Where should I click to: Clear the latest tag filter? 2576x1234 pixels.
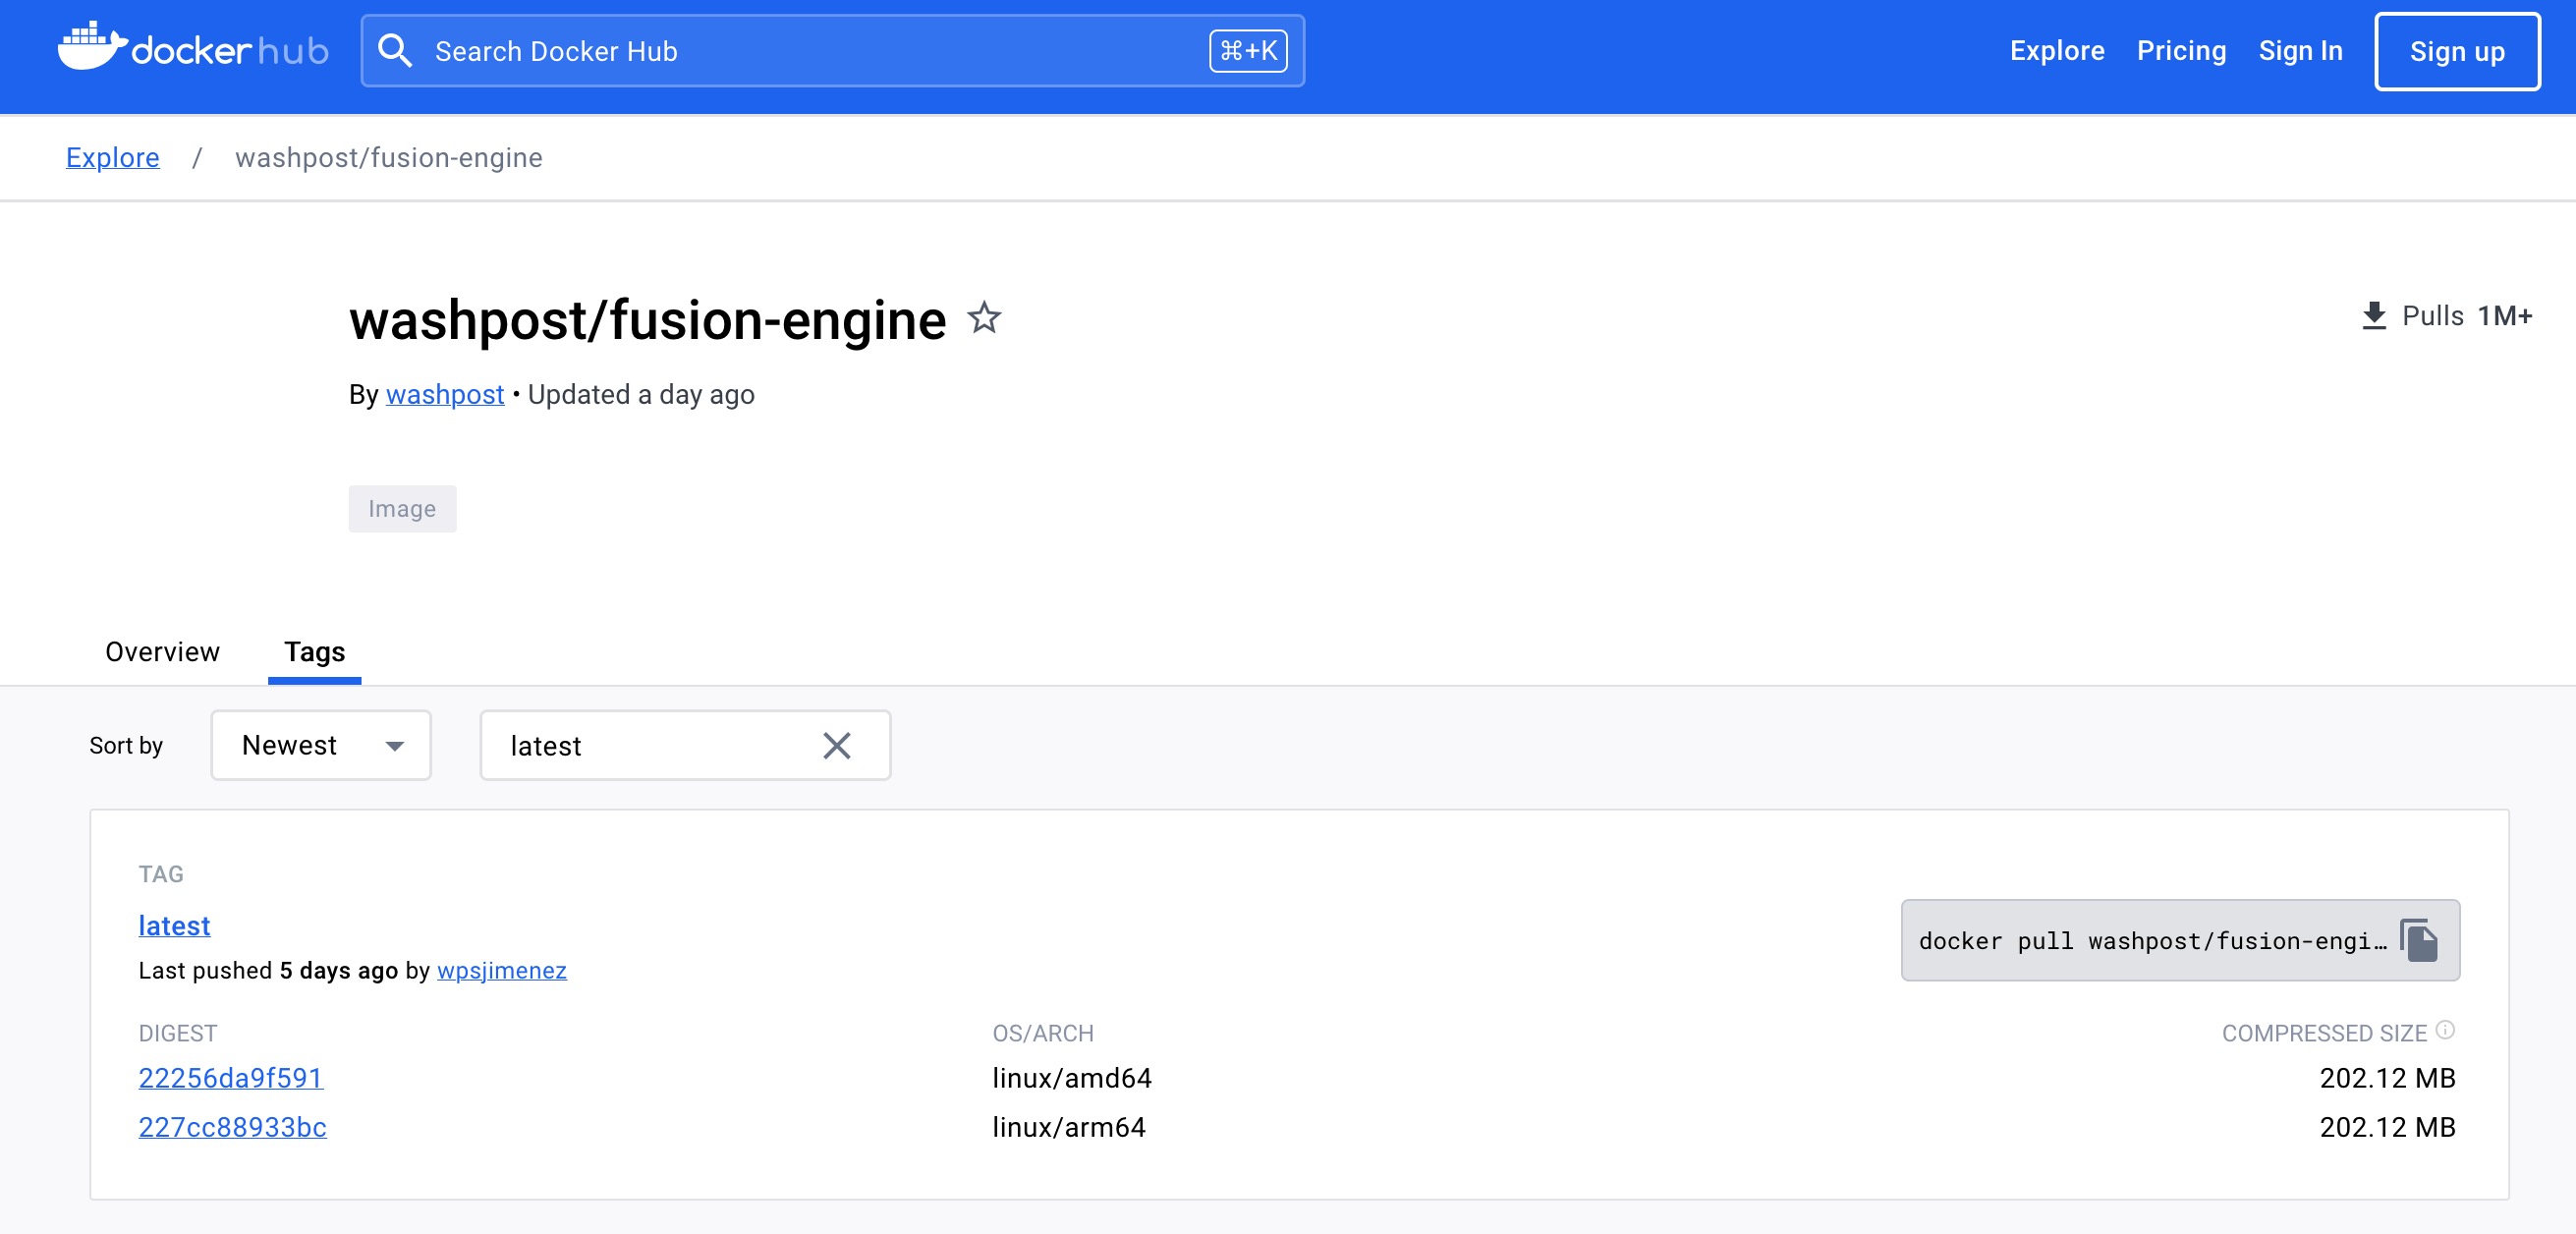click(837, 745)
